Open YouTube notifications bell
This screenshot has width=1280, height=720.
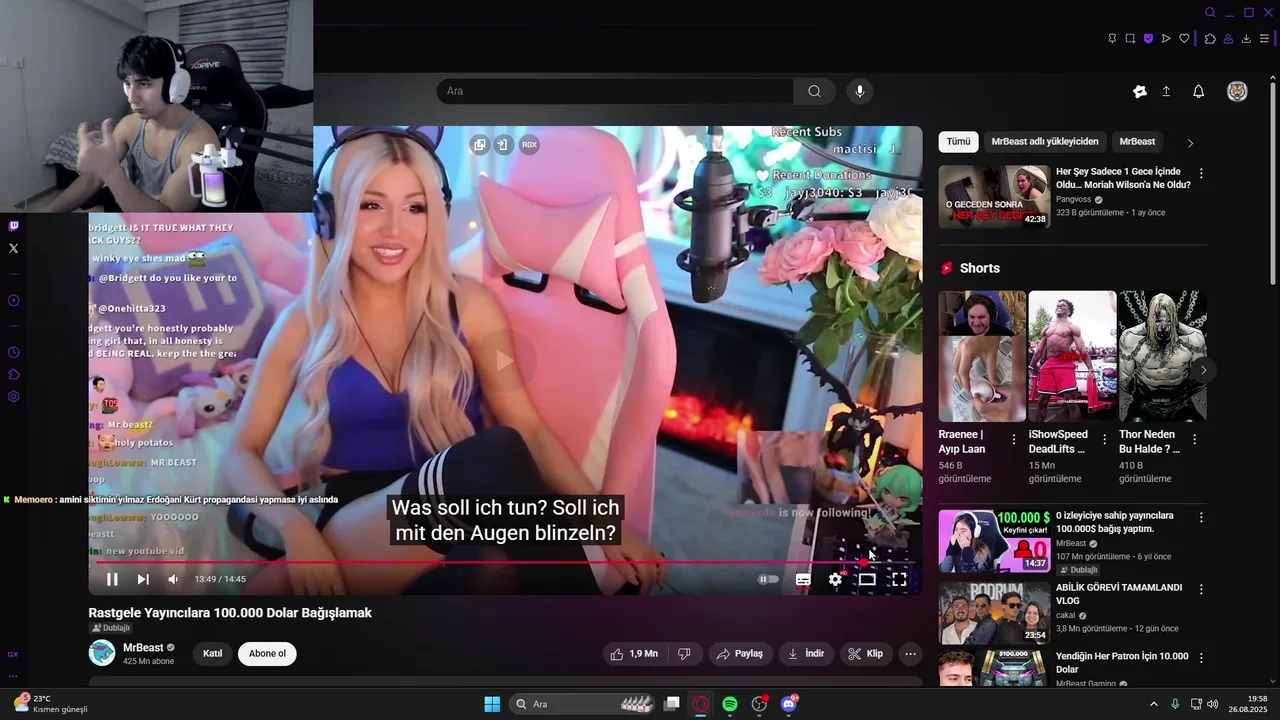1198,92
